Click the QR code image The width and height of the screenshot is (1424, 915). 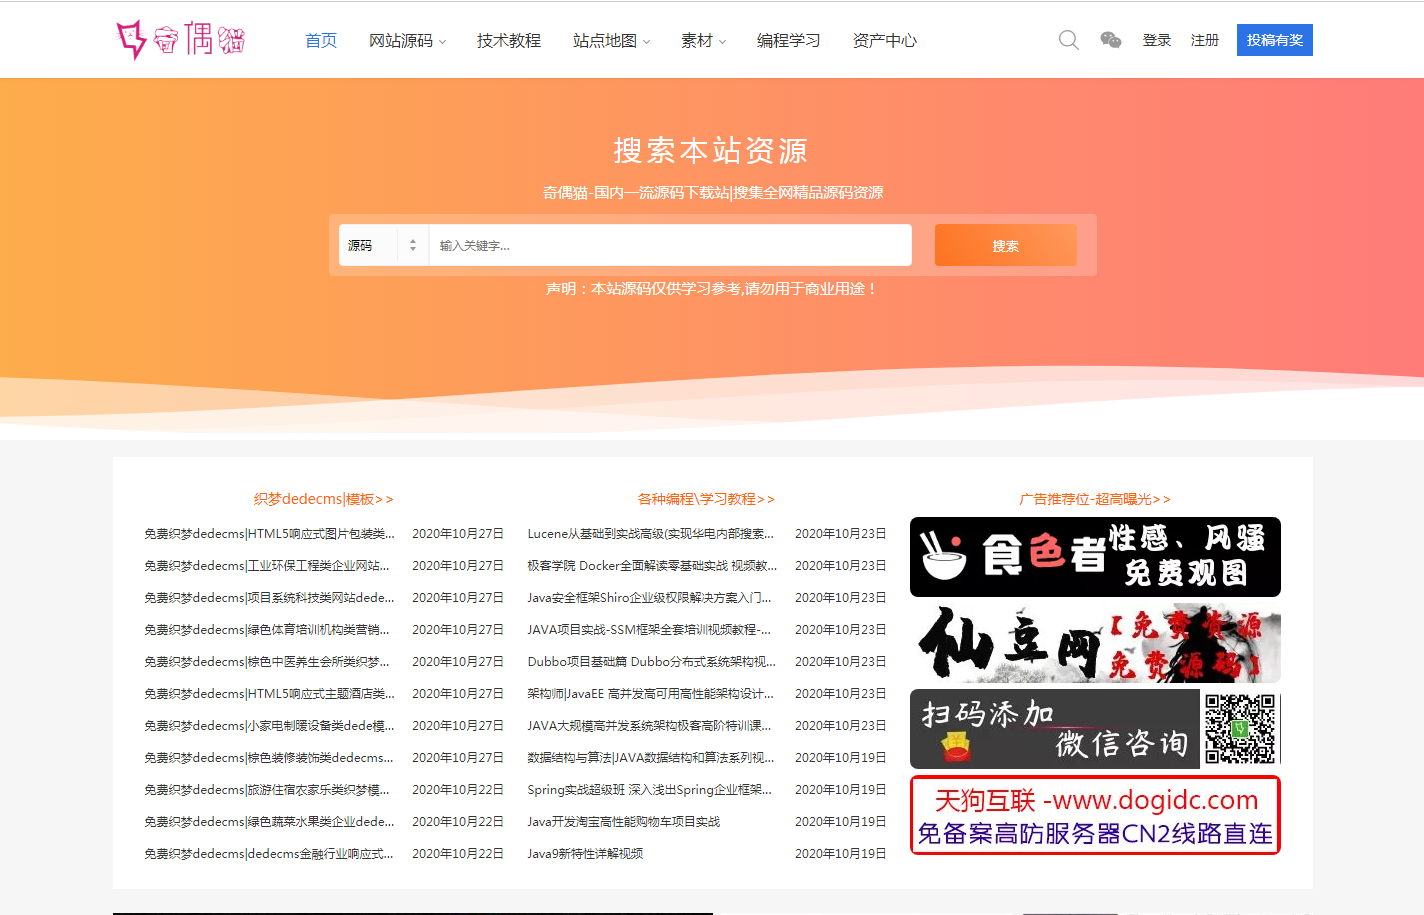pos(1240,729)
